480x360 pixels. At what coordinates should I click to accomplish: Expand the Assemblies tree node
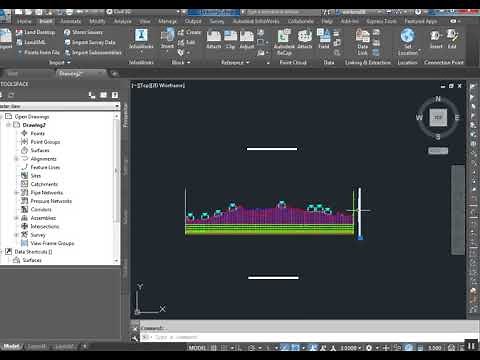[x=16, y=218]
